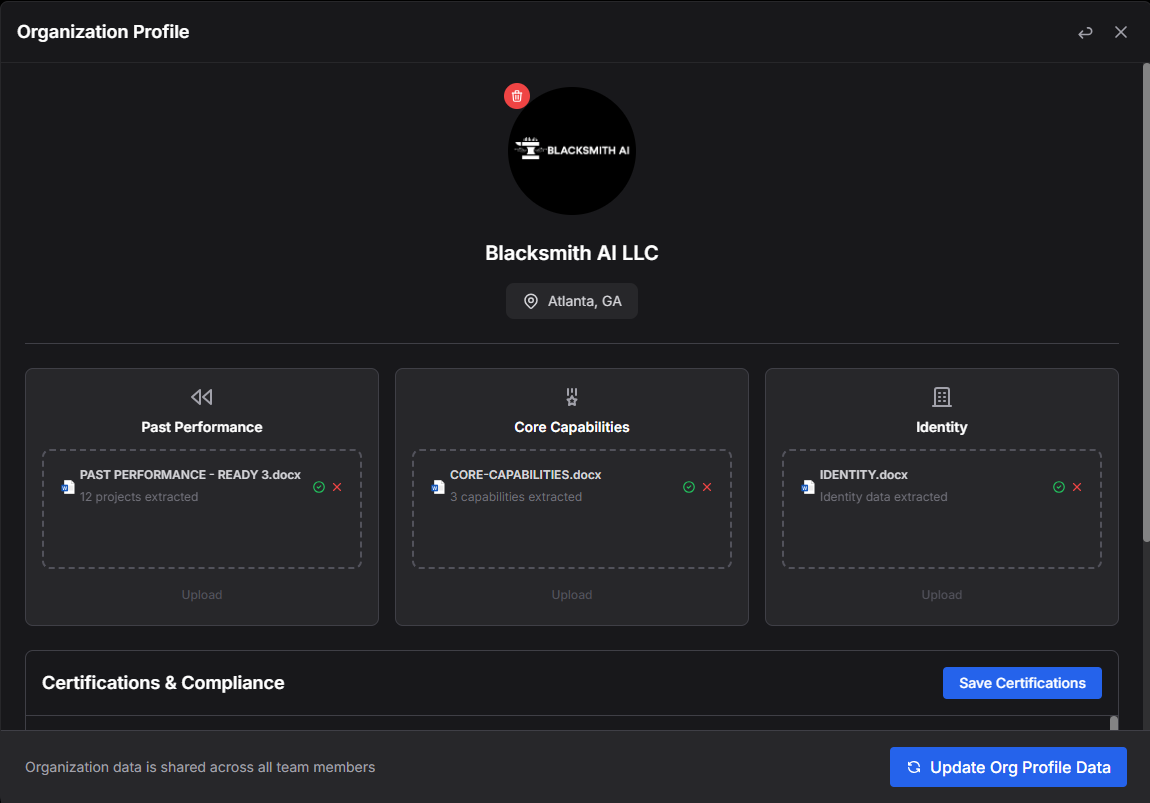Select the rewind icon above Past Performance

tap(202, 396)
